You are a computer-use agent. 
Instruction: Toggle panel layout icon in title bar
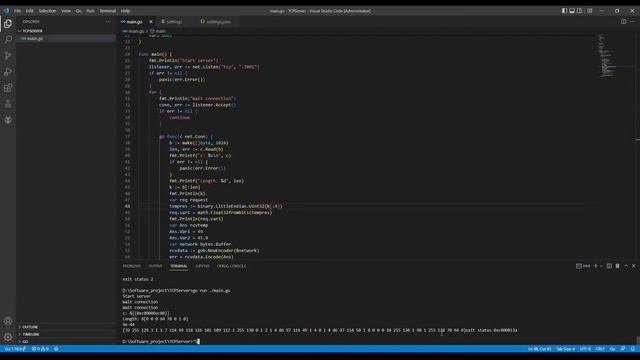(x=572, y=11)
